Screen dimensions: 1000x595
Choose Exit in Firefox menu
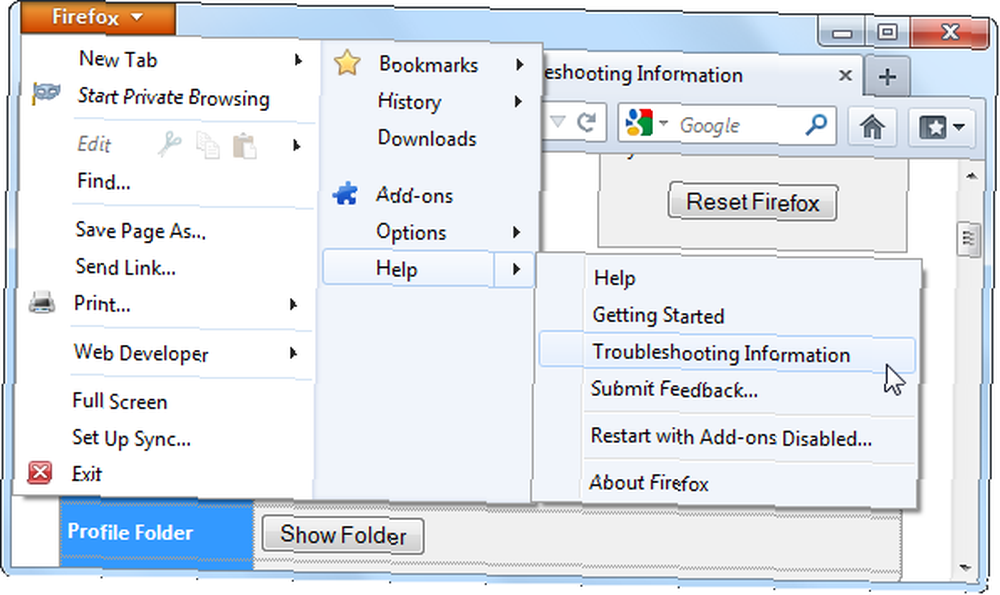[x=86, y=474]
